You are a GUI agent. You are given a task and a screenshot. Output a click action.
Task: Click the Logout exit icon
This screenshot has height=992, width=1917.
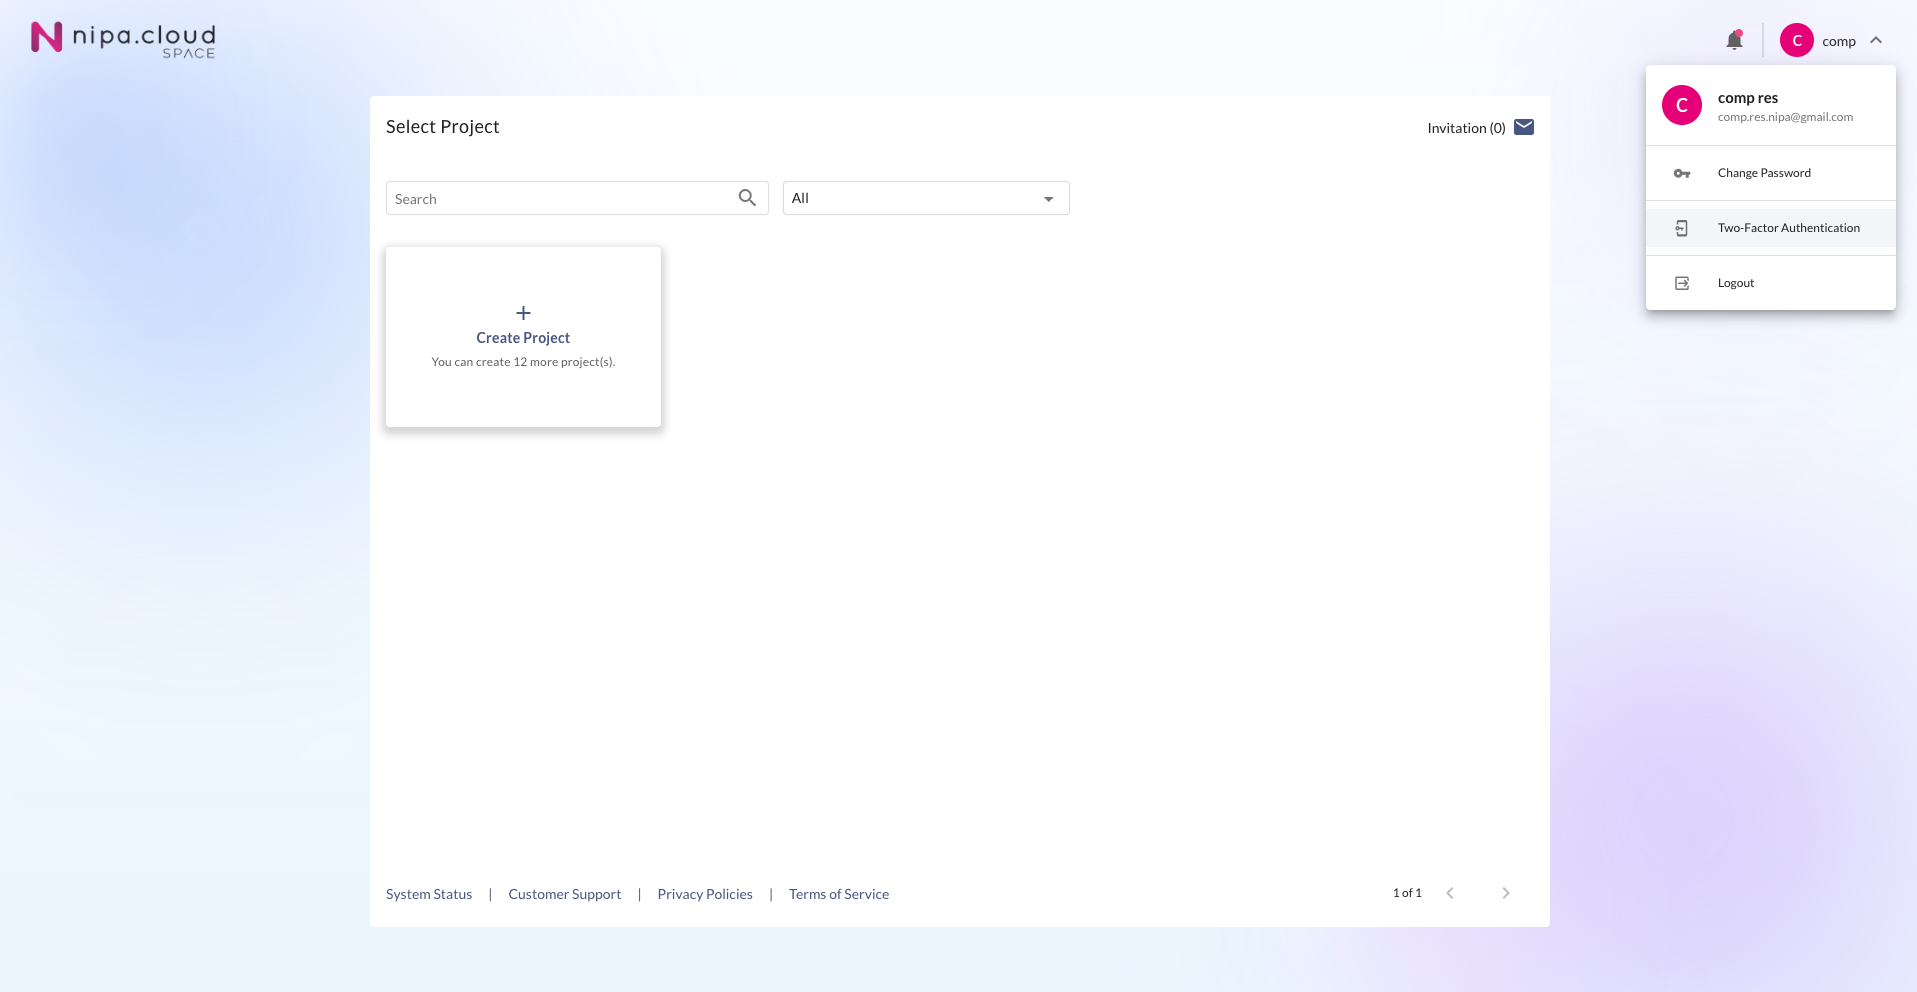(1682, 283)
